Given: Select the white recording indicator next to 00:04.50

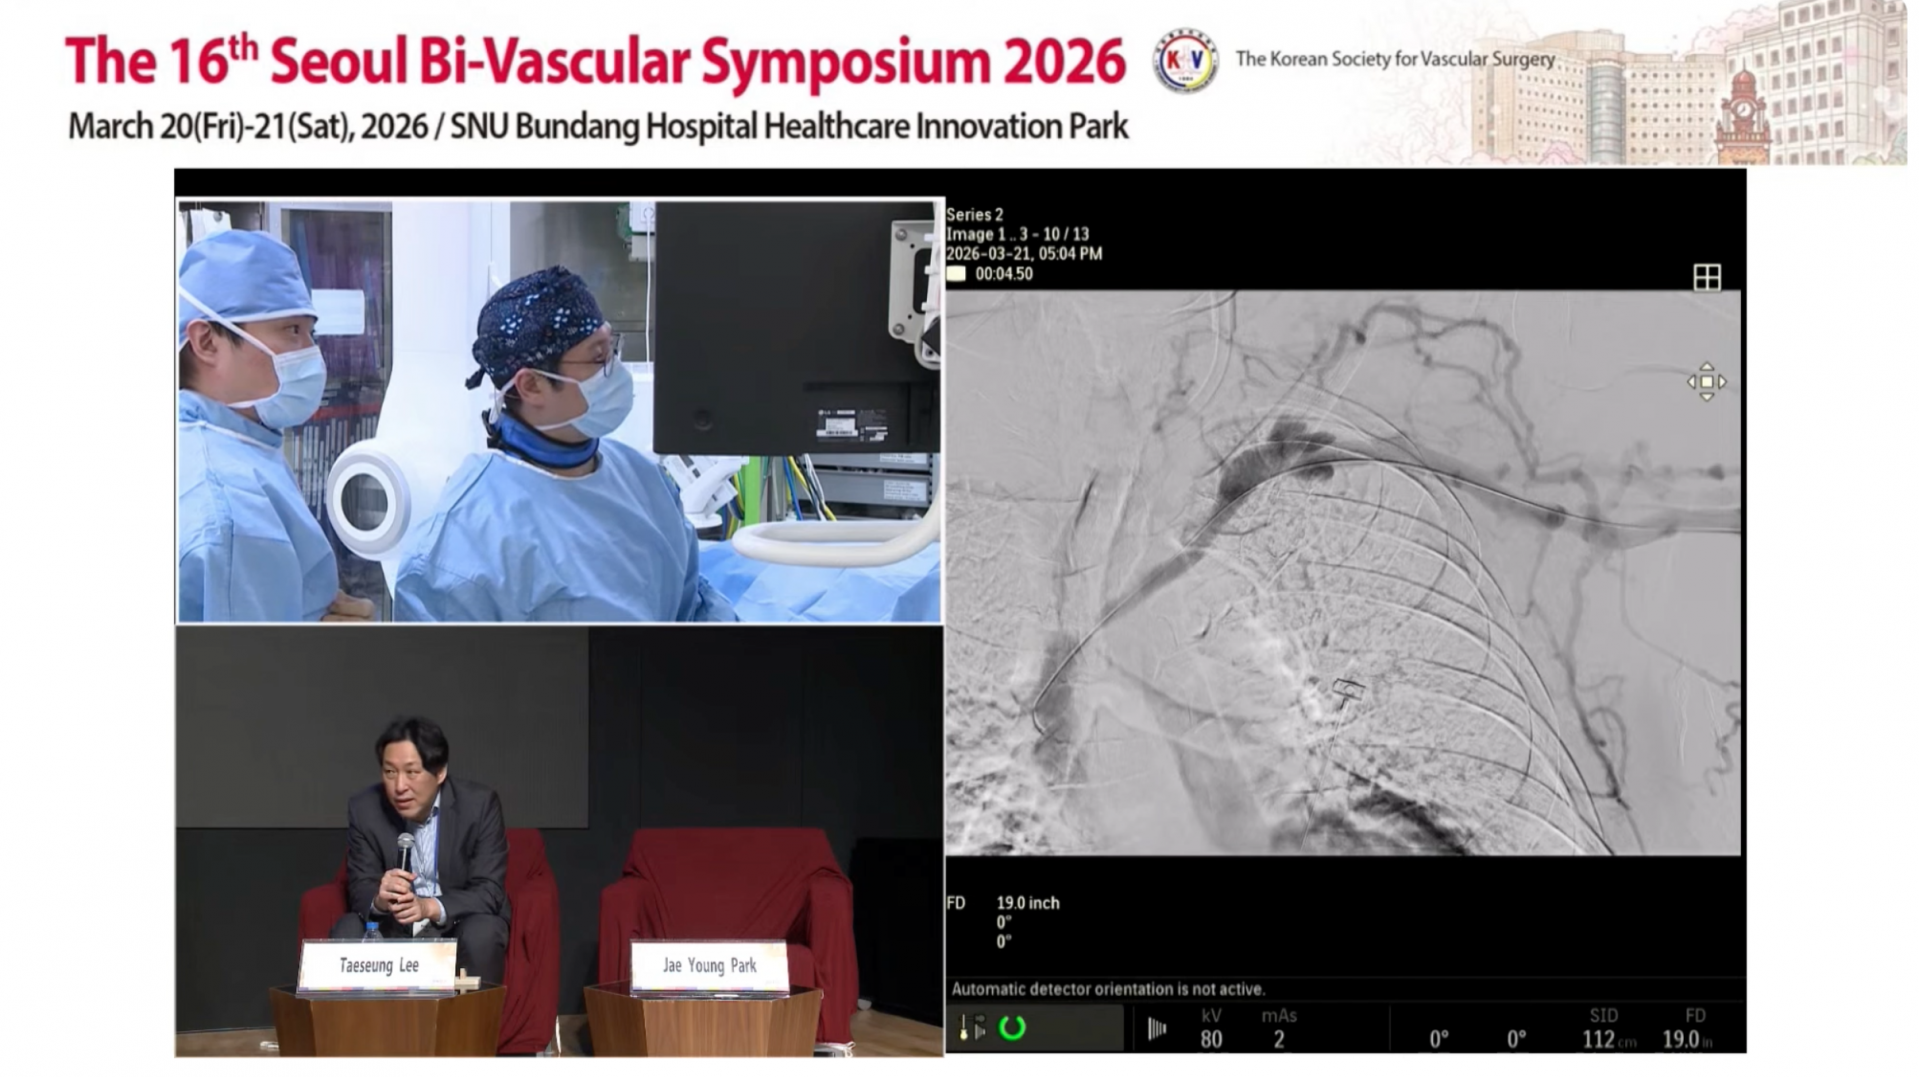Looking at the screenshot, I should 957,274.
